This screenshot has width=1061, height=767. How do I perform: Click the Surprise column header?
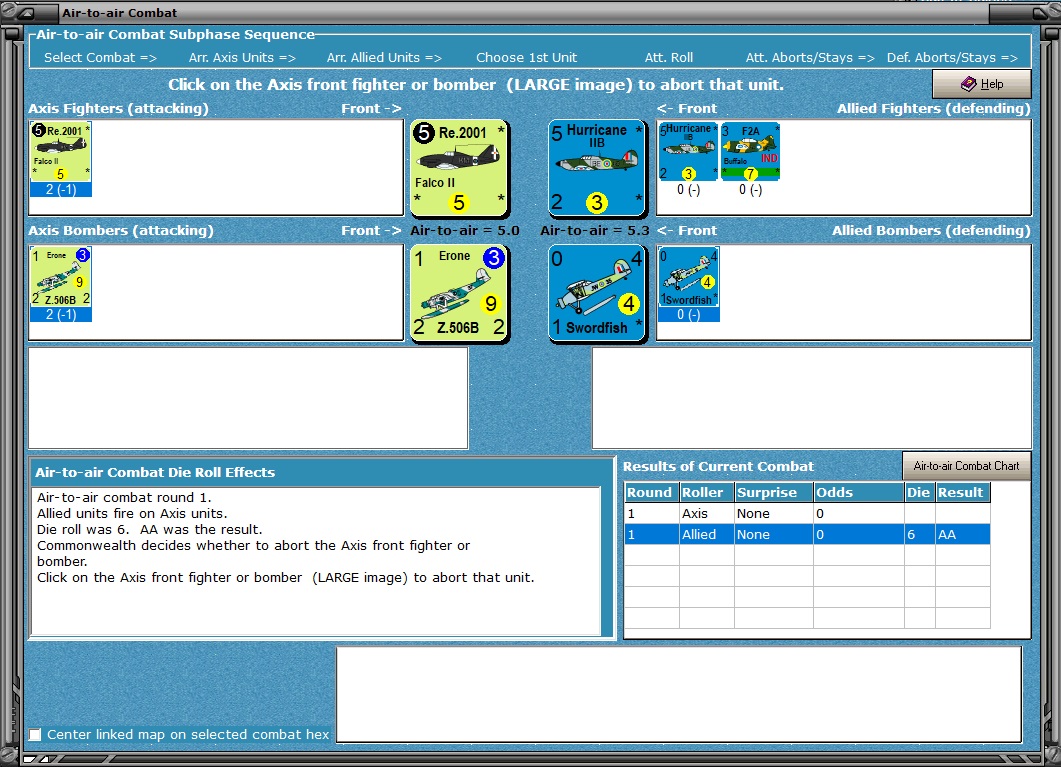pos(773,492)
